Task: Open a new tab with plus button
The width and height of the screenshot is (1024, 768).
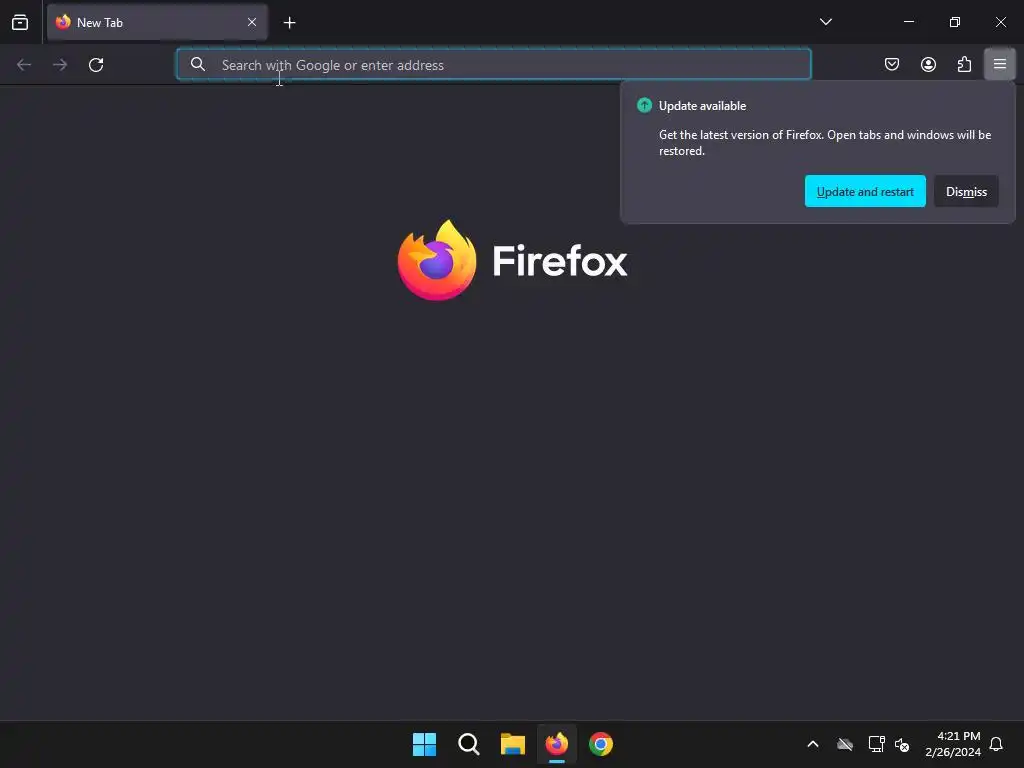Action: [289, 23]
